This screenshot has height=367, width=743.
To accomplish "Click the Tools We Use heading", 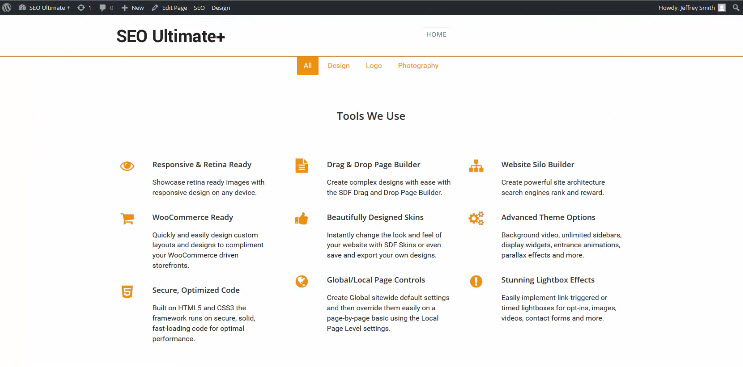I will pyautogui.click(x=371, y=116).
